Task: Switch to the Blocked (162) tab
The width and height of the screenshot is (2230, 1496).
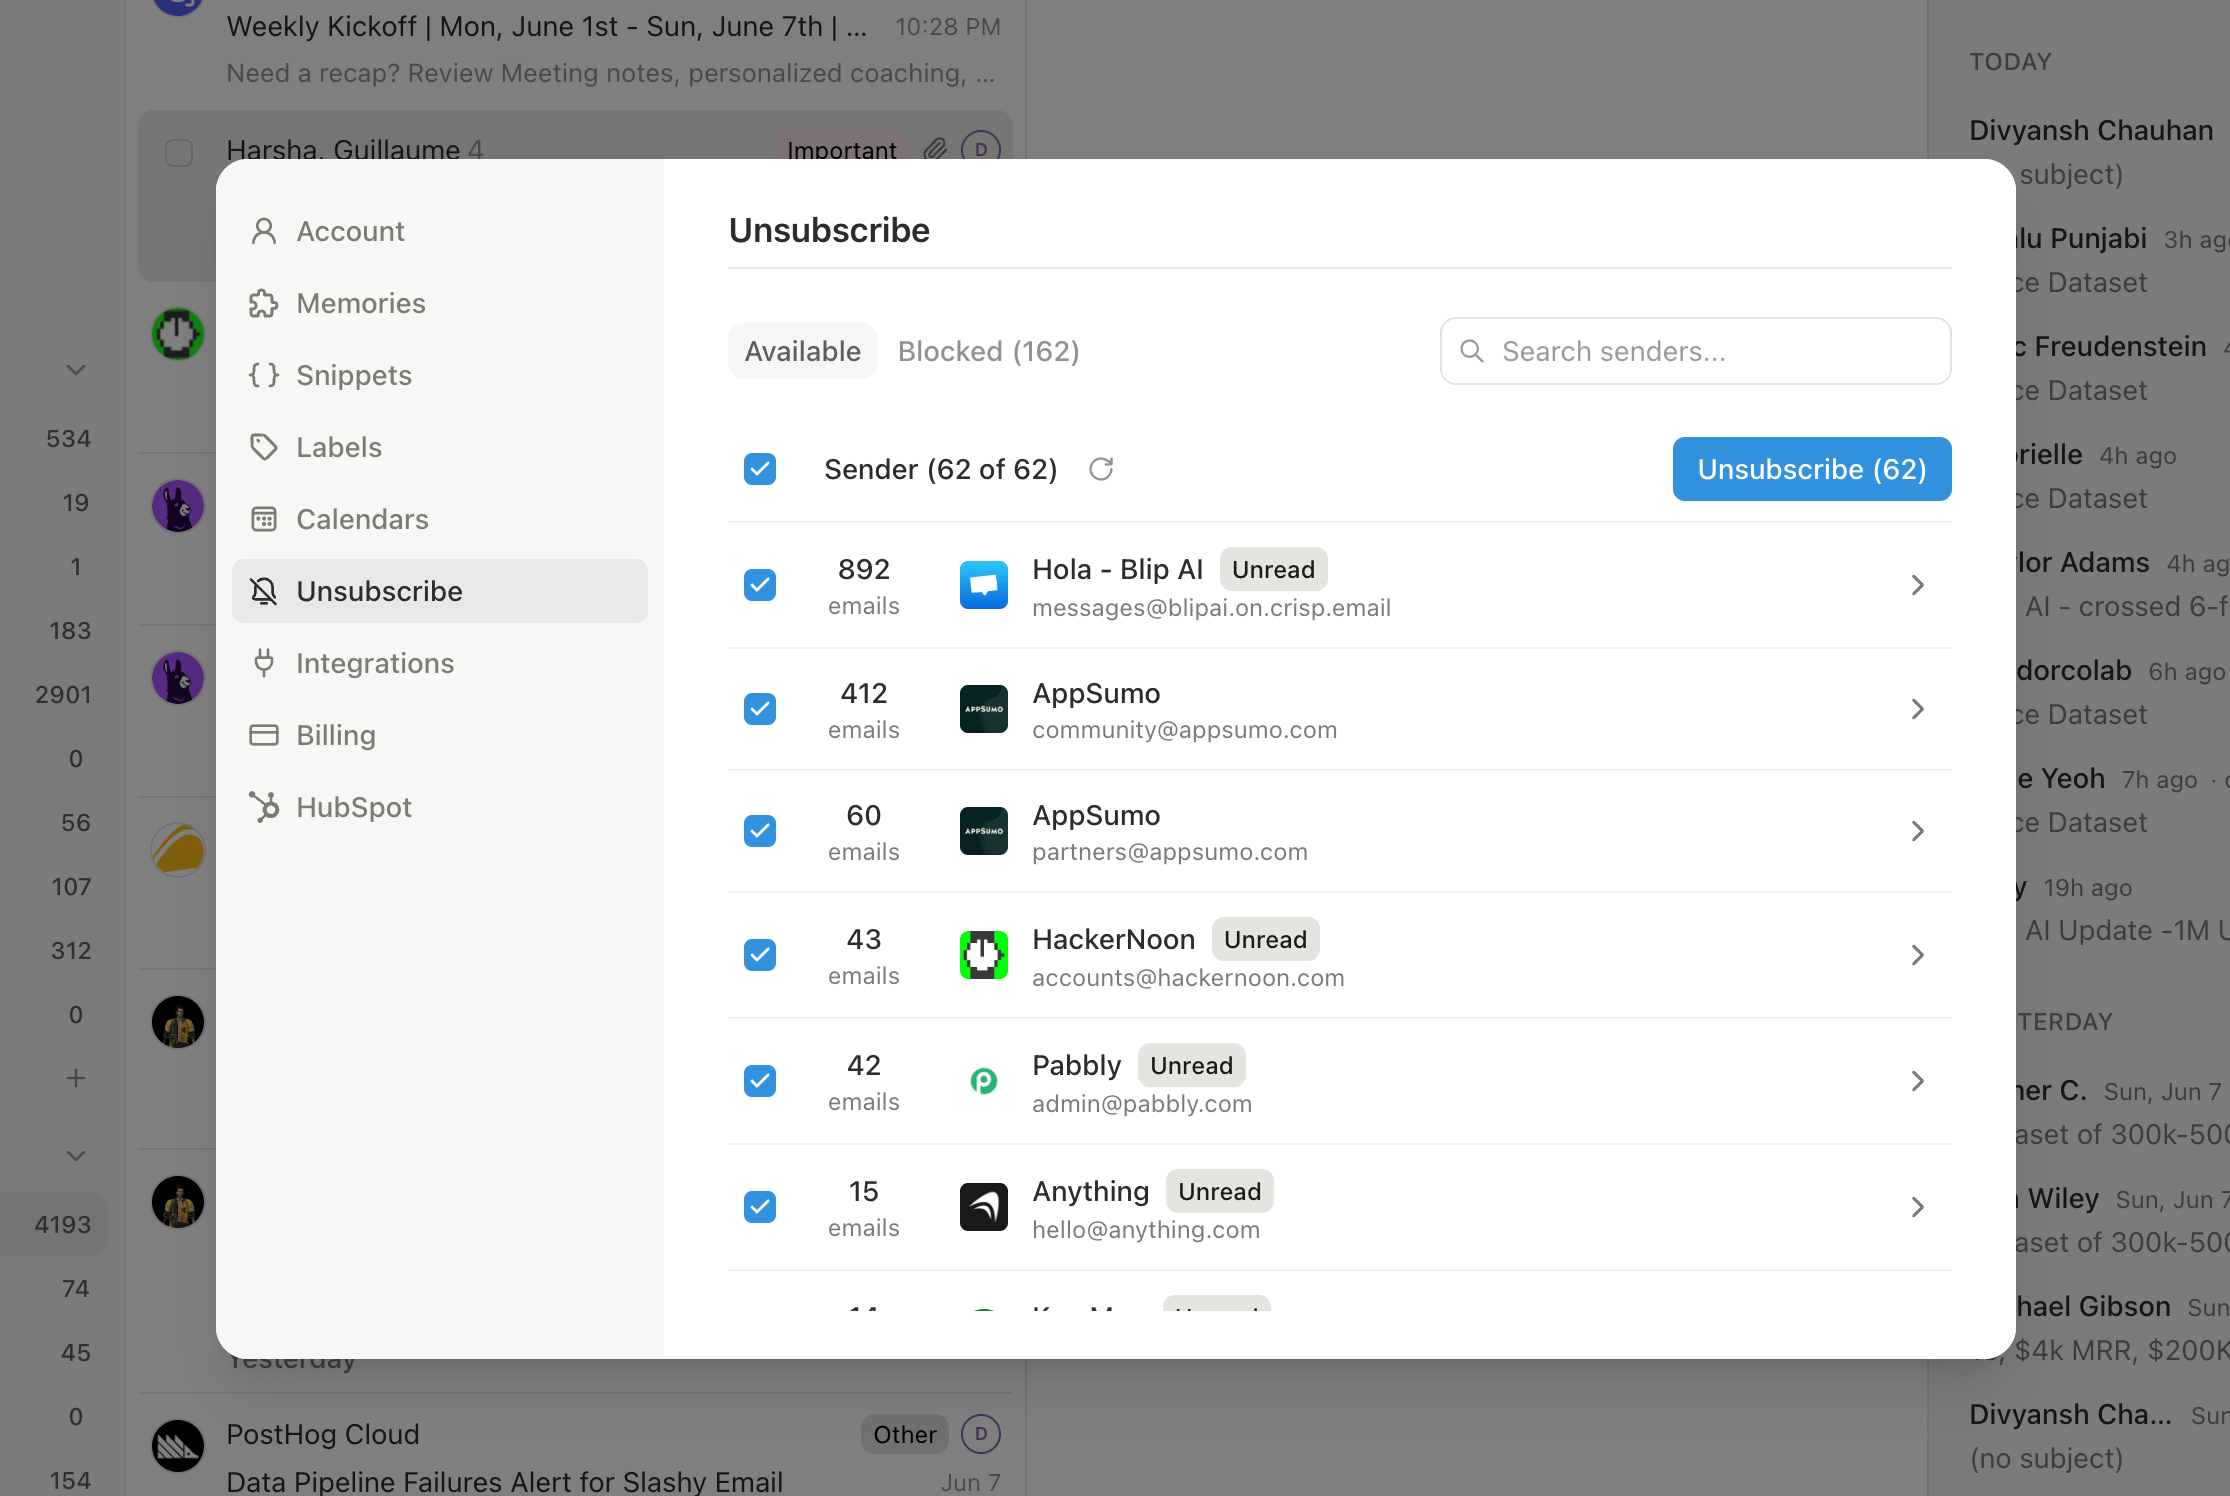Action: point(988,351)
